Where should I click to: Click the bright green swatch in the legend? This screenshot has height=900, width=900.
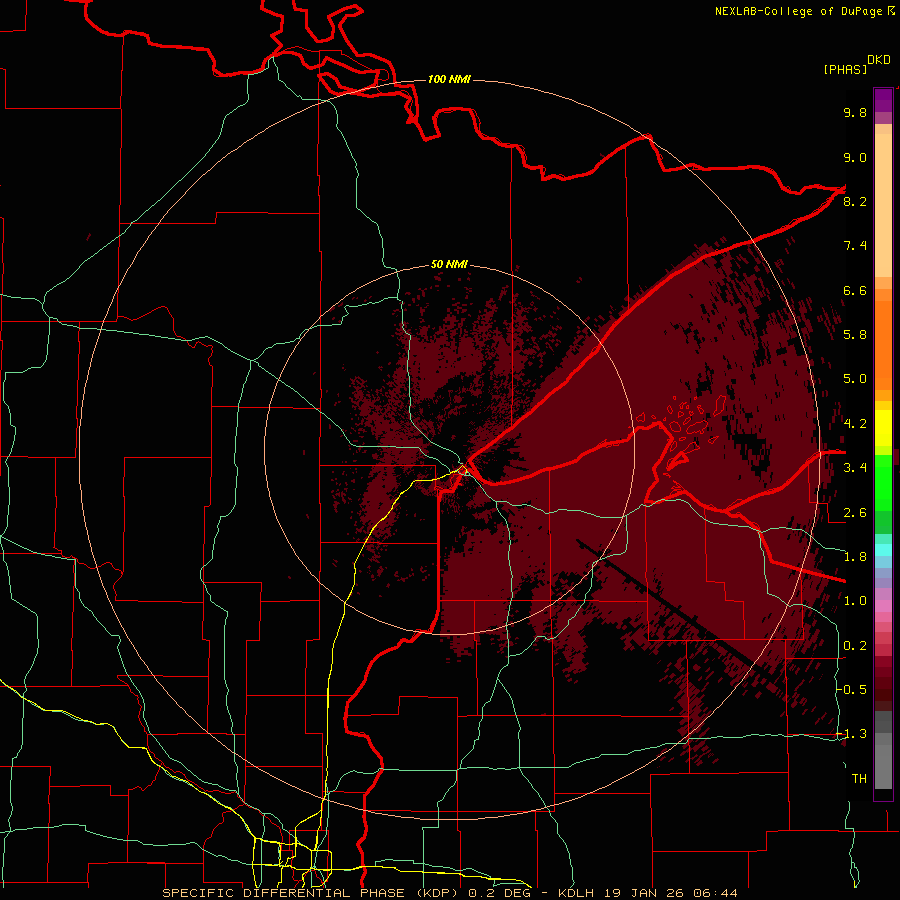point(883,482)
